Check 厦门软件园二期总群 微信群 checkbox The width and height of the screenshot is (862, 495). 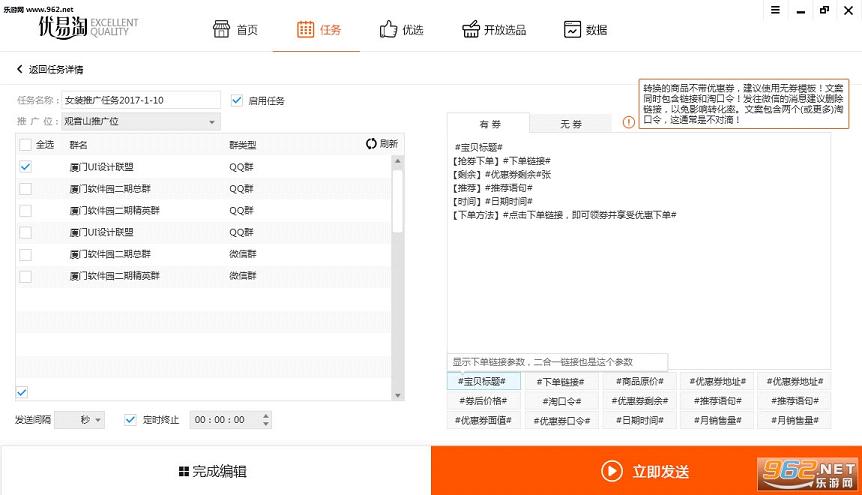(25, 255)
